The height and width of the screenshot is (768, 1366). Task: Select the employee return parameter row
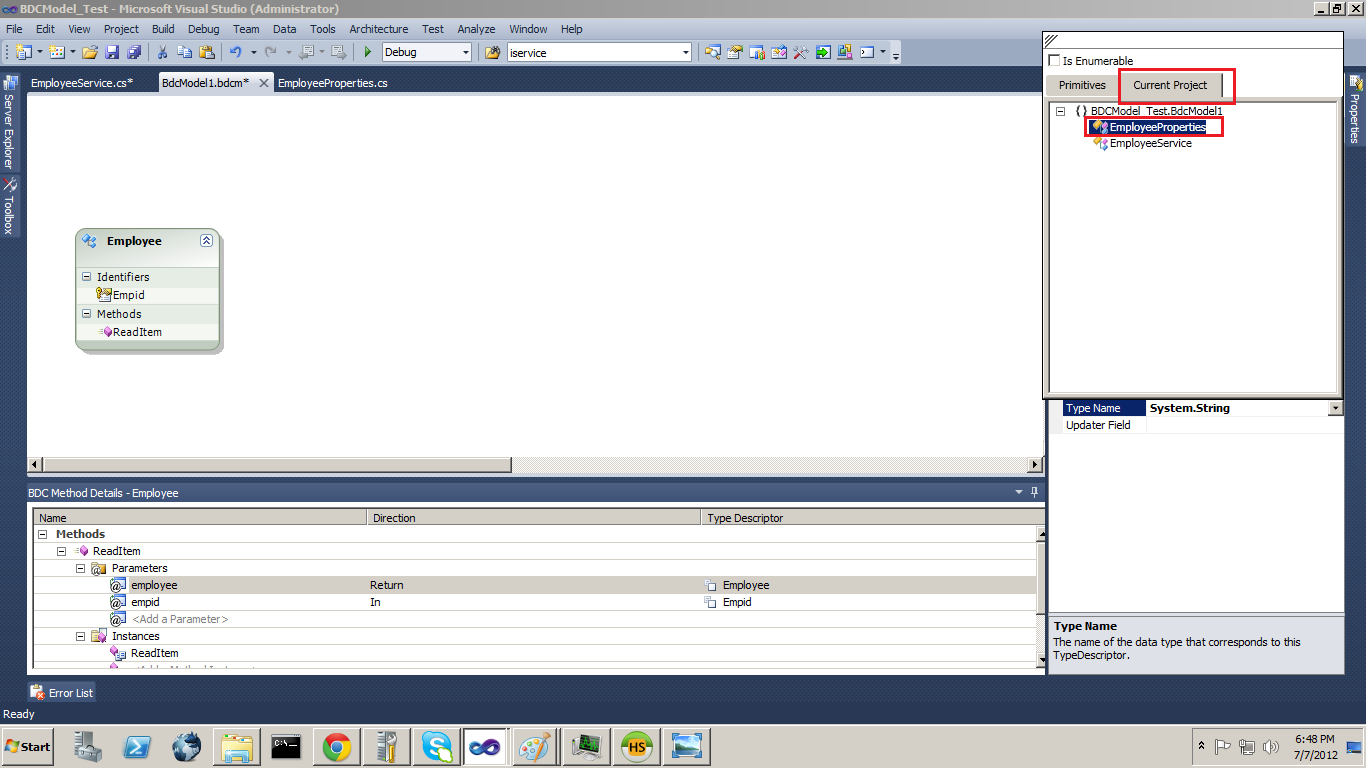click(535, 585)
